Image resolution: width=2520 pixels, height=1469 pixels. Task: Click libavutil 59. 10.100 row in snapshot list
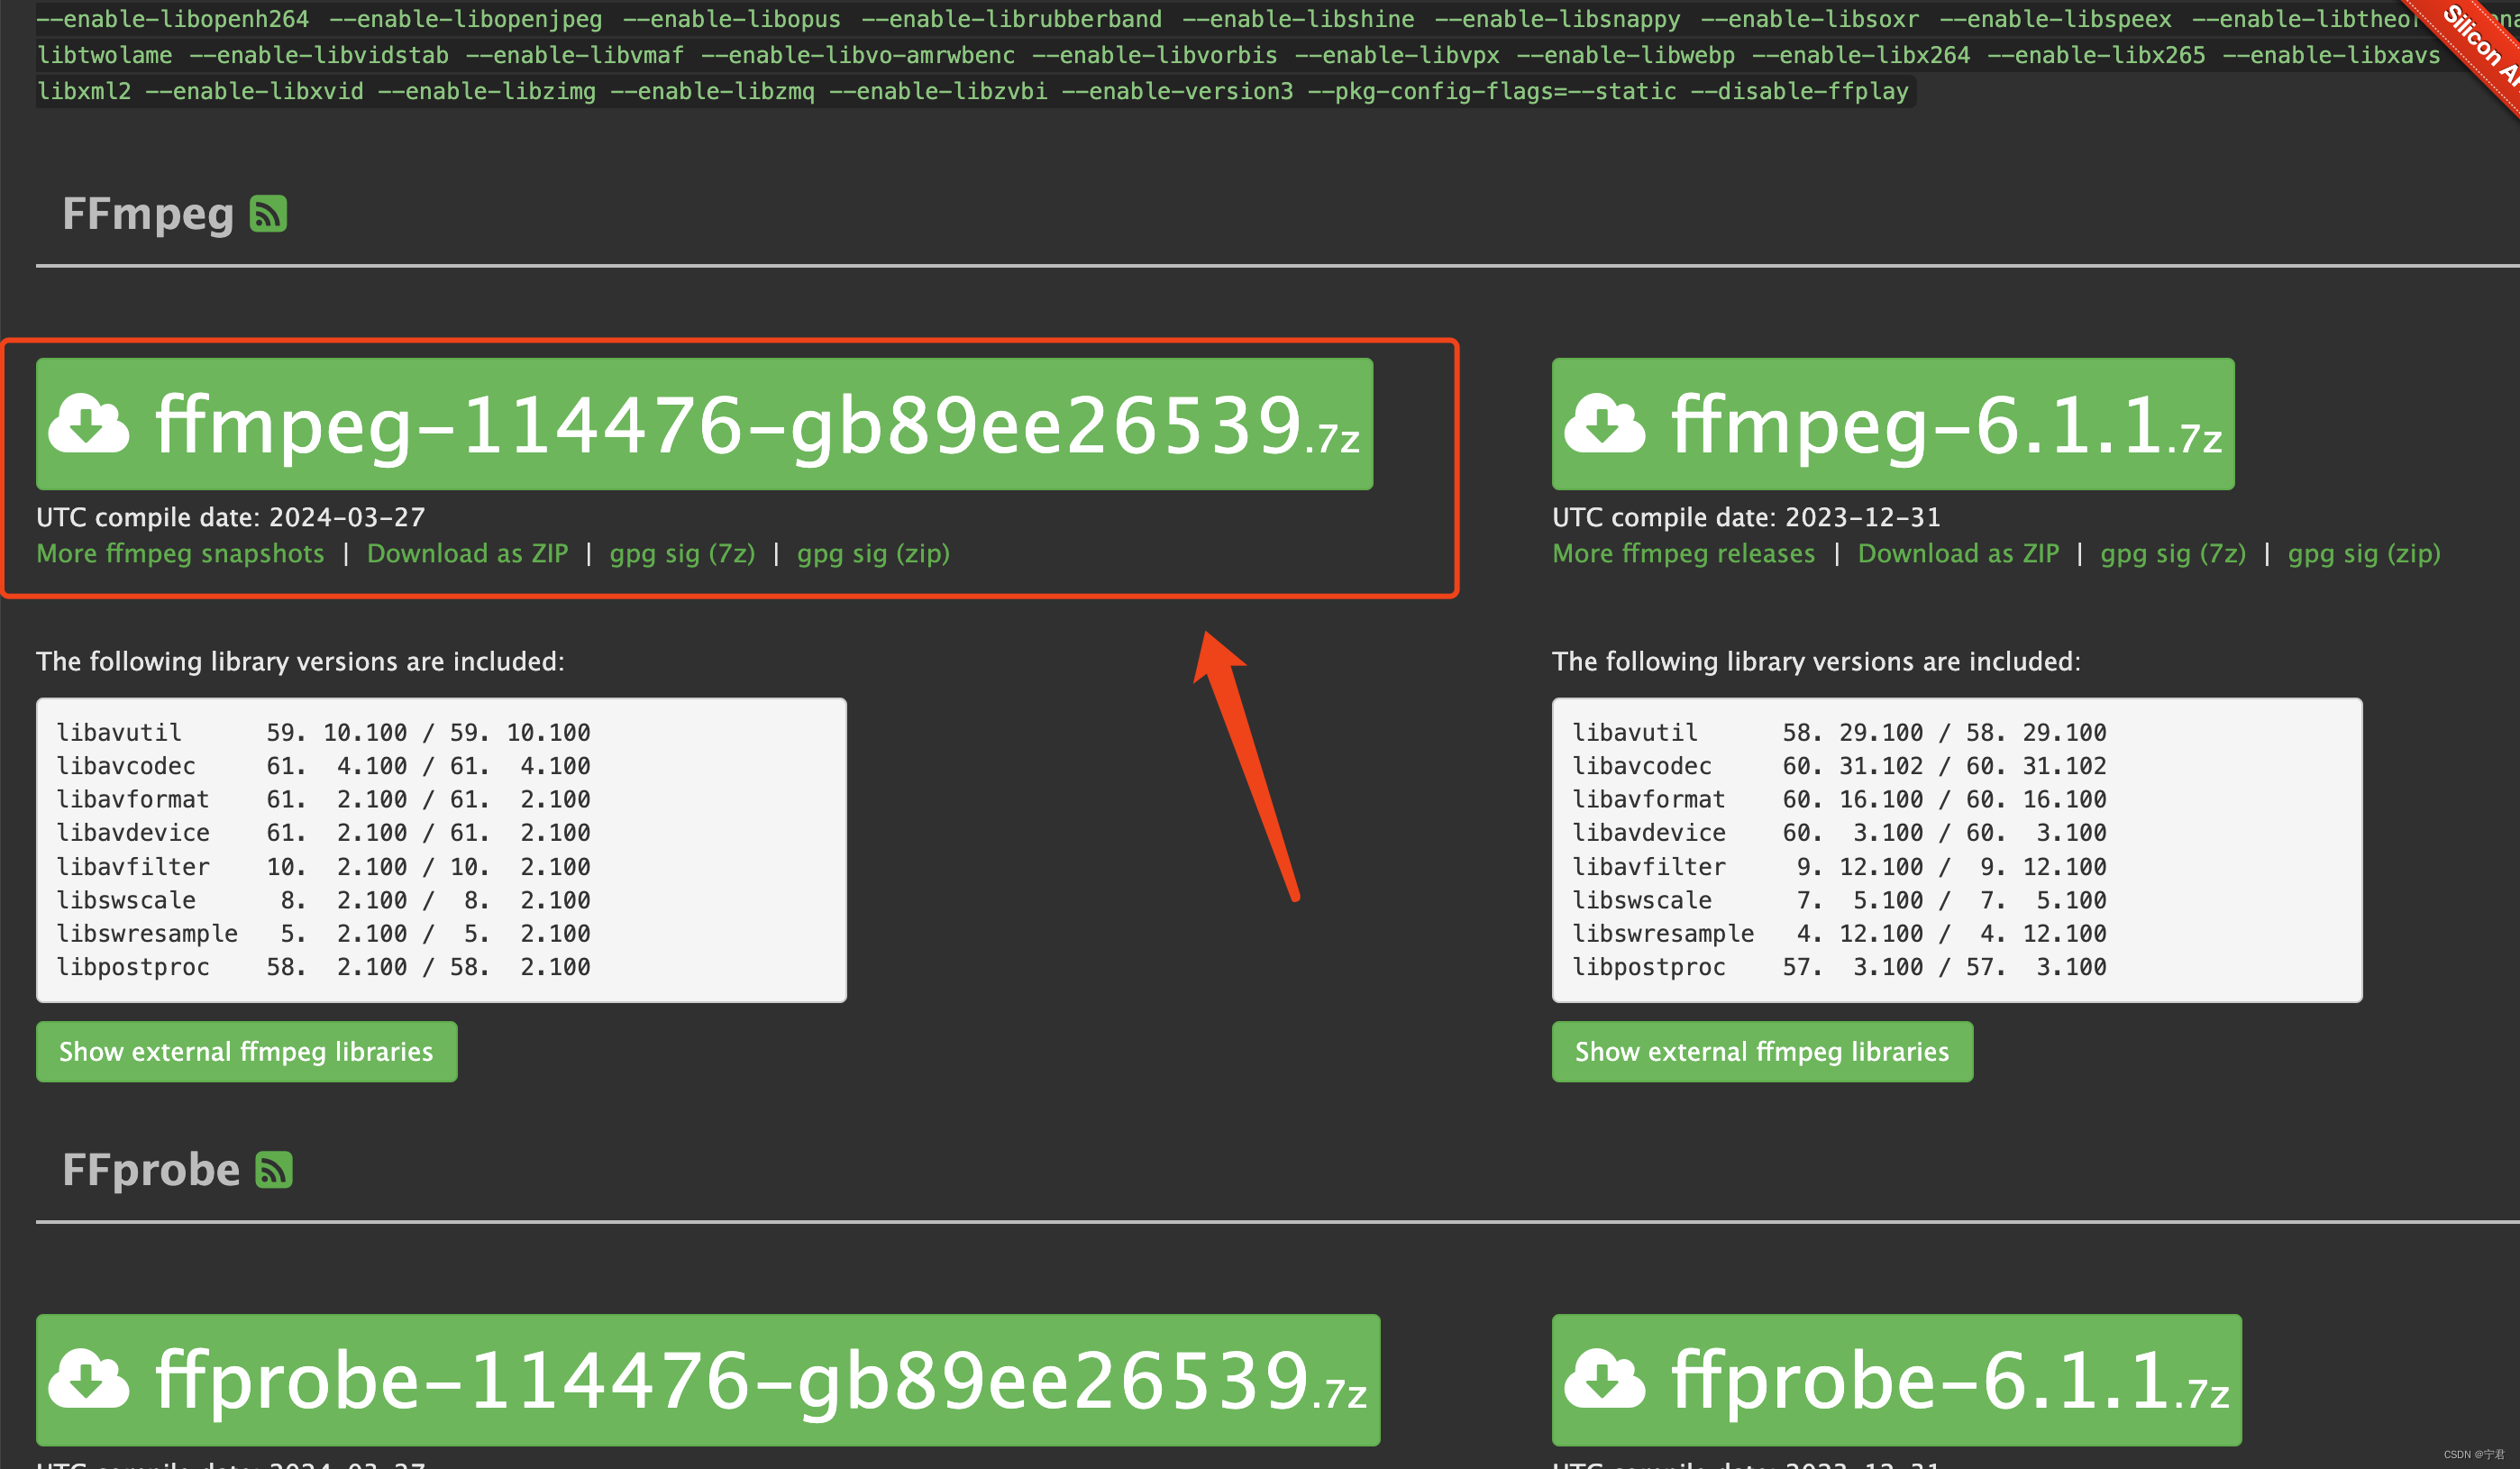pyautogui.click(x=323, y=733)
